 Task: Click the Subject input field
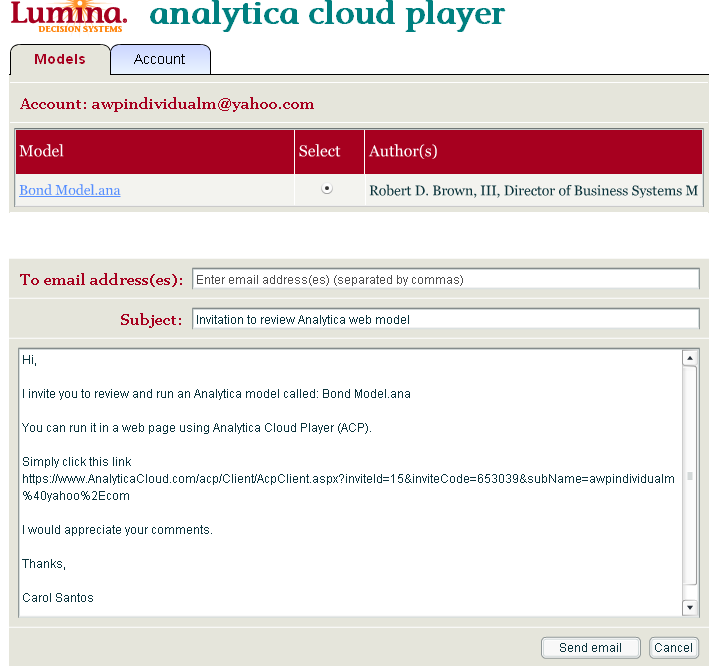pos(446,319)
